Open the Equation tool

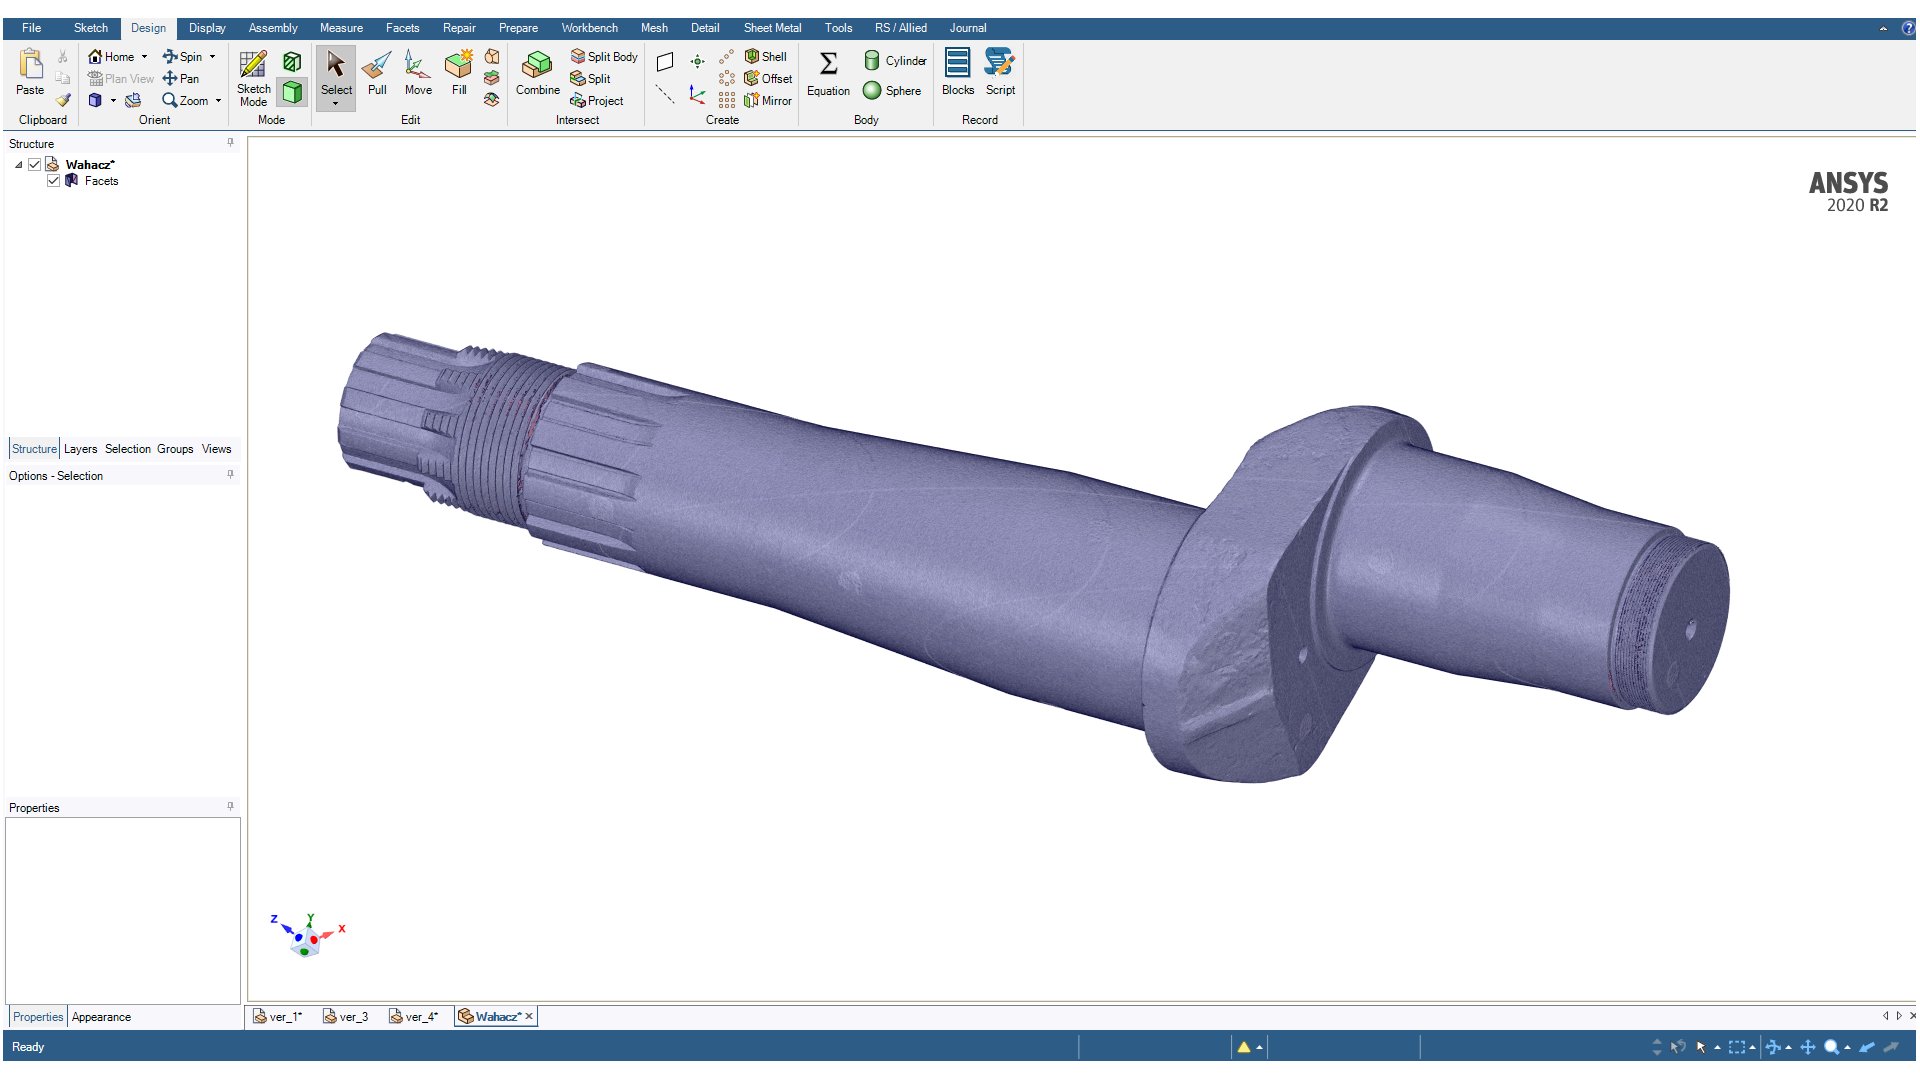pos(828,72)
